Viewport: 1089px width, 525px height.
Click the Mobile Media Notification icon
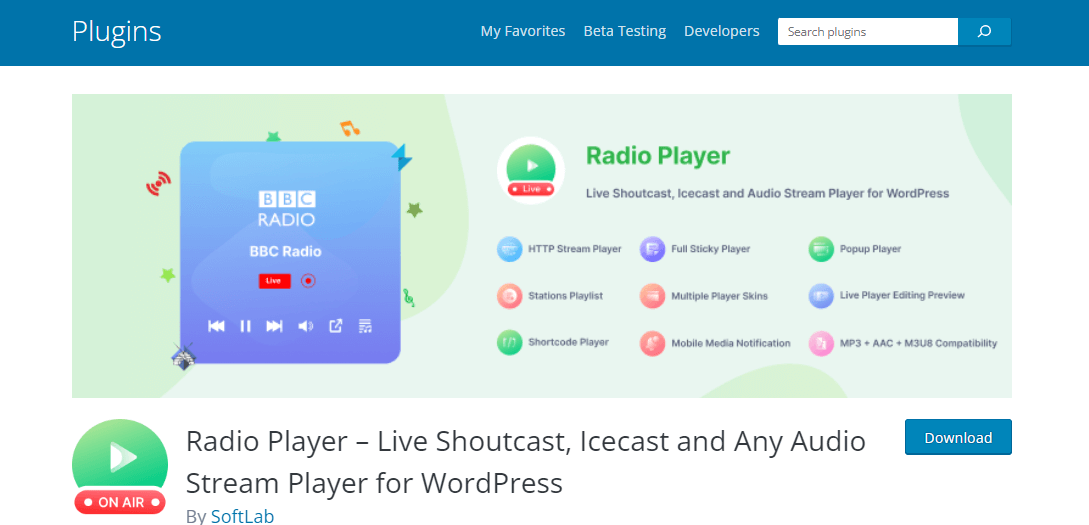(652, 343)
